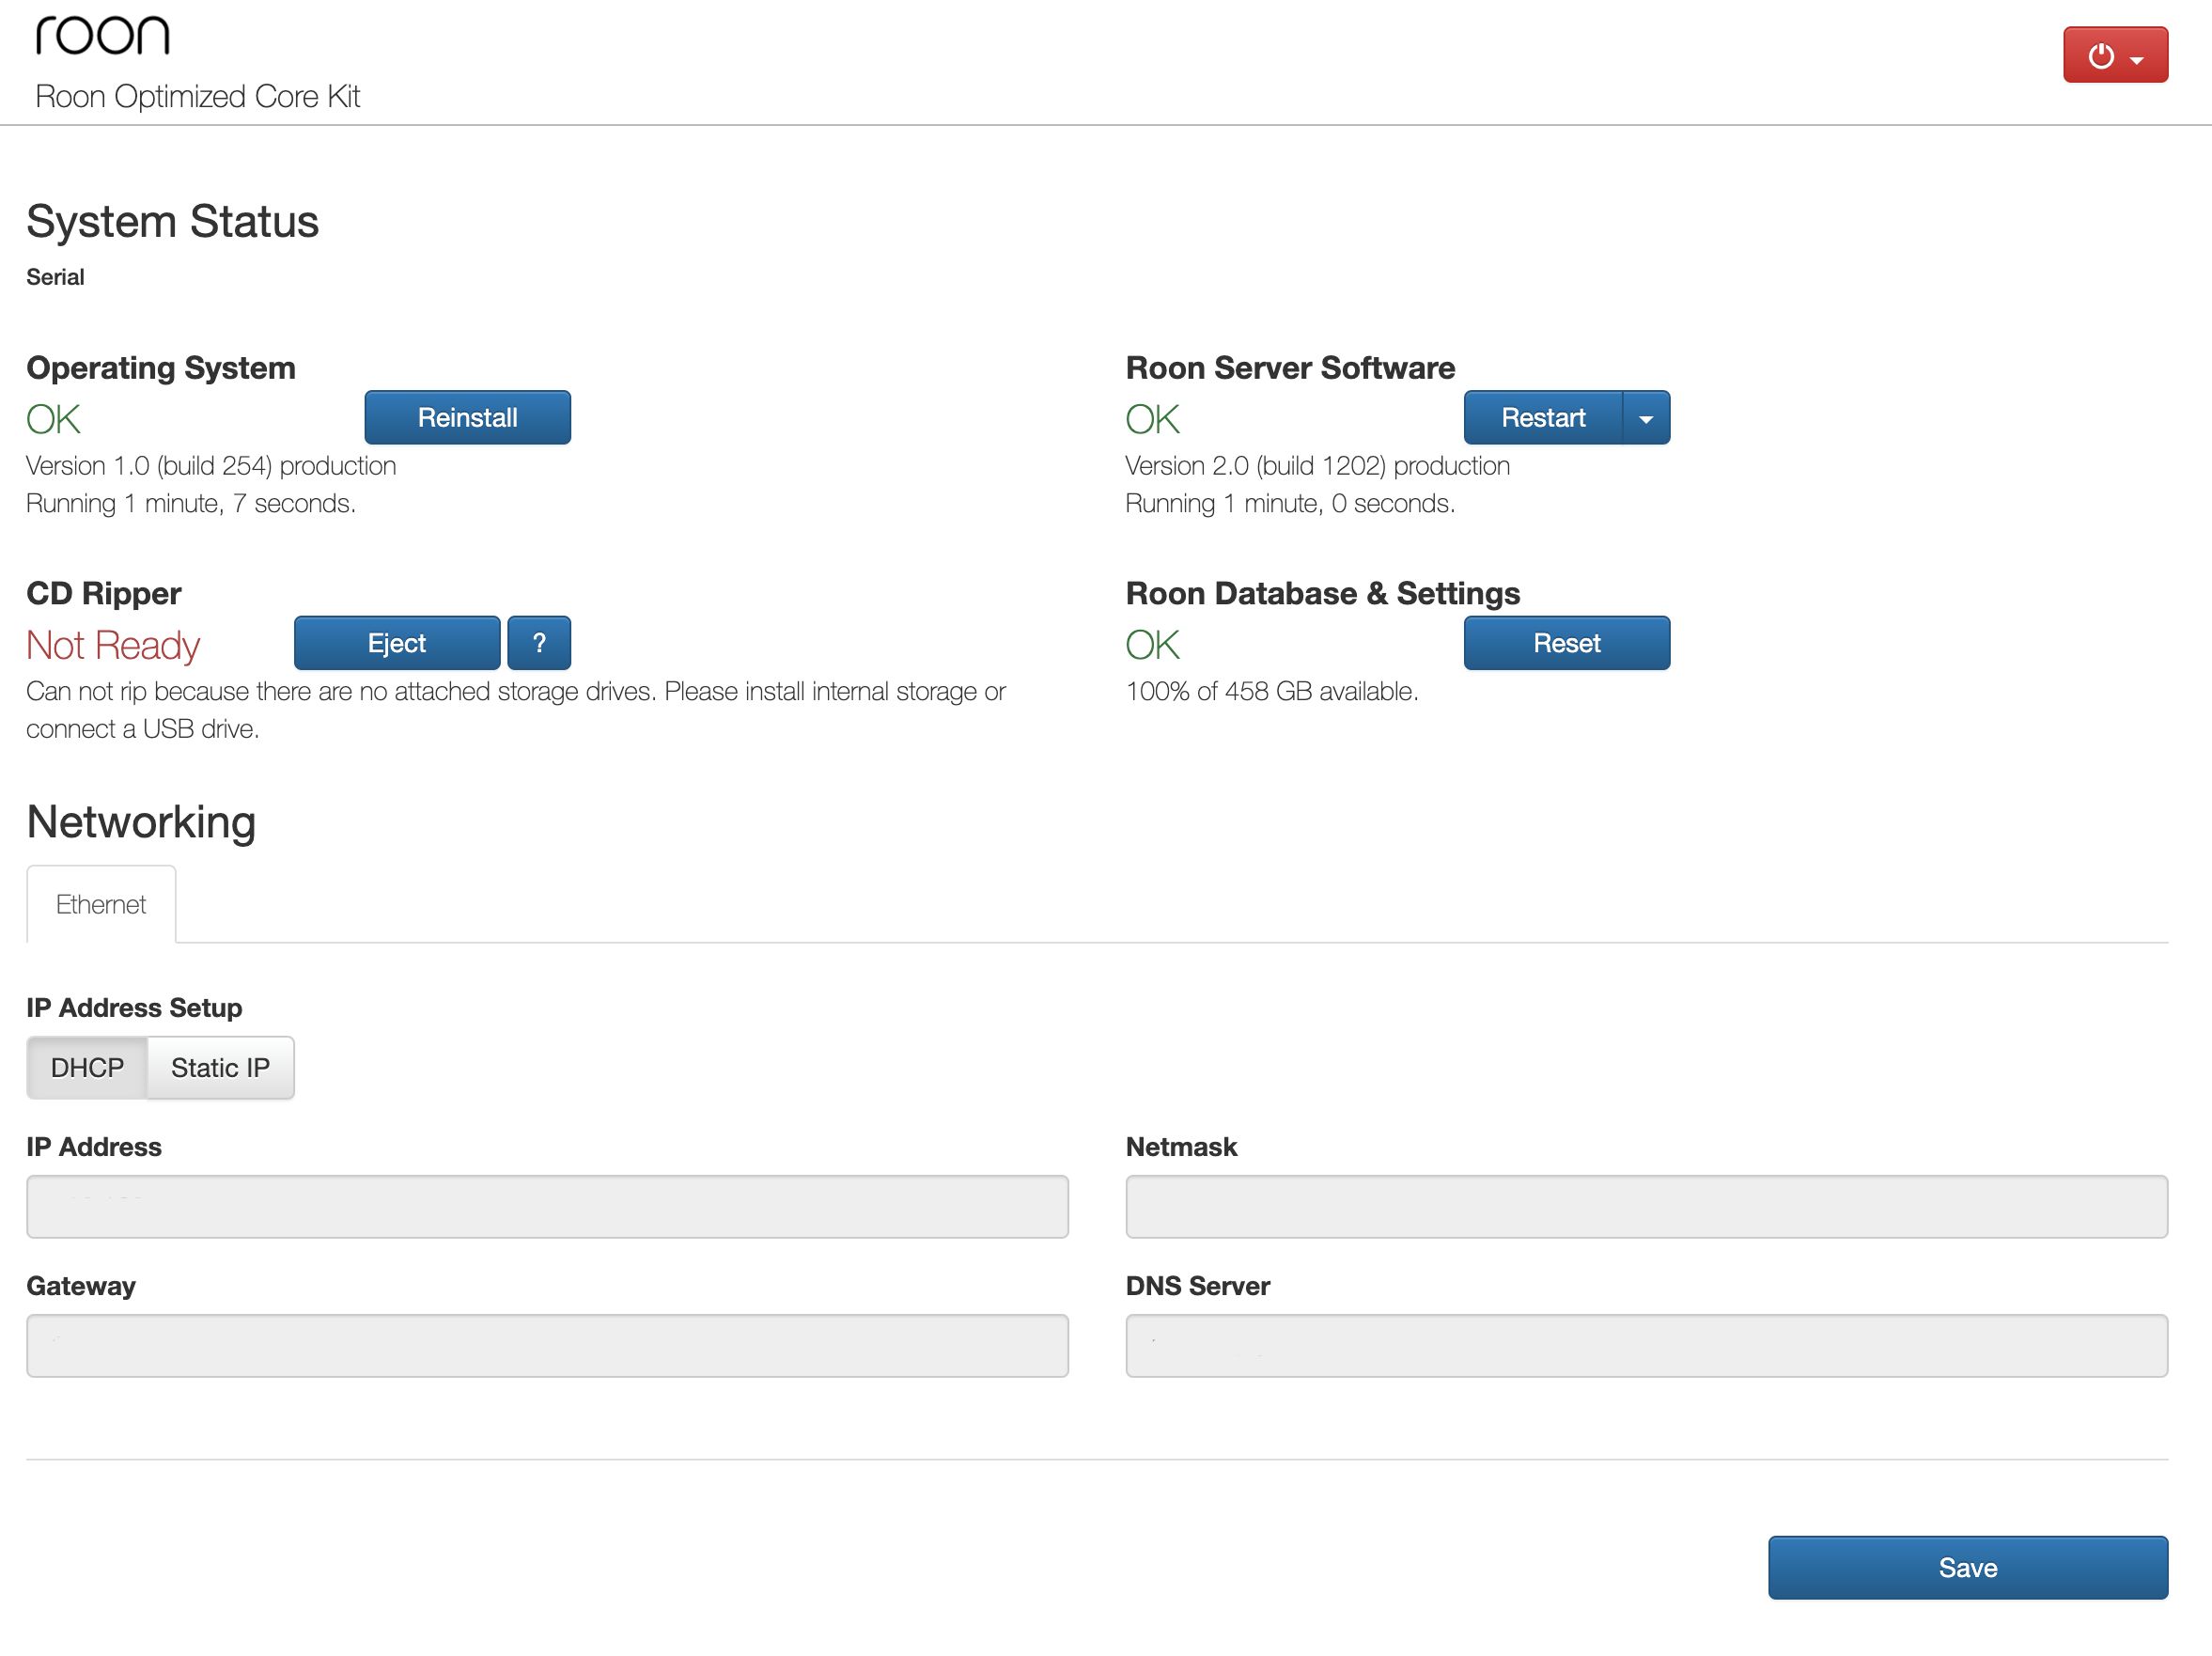Click the Not Ready status text
This screenshot has width=2212, height=1656.
tap(113, 645)
